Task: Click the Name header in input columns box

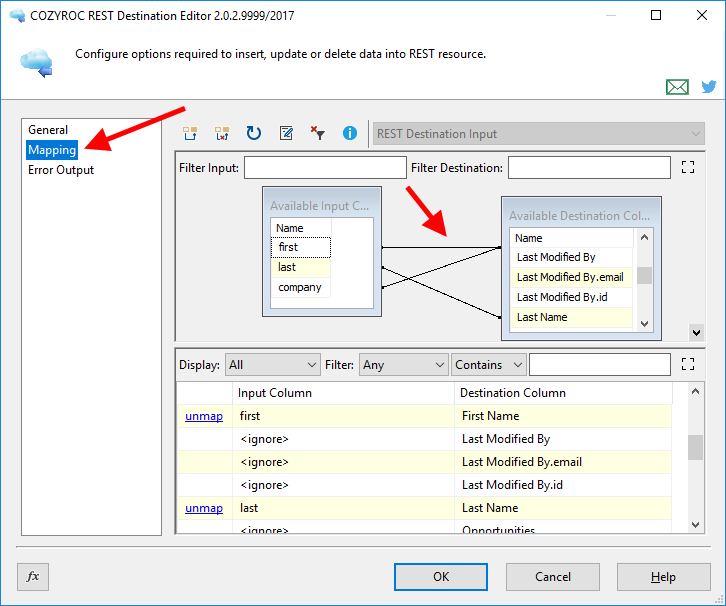Action: point(300,228)
